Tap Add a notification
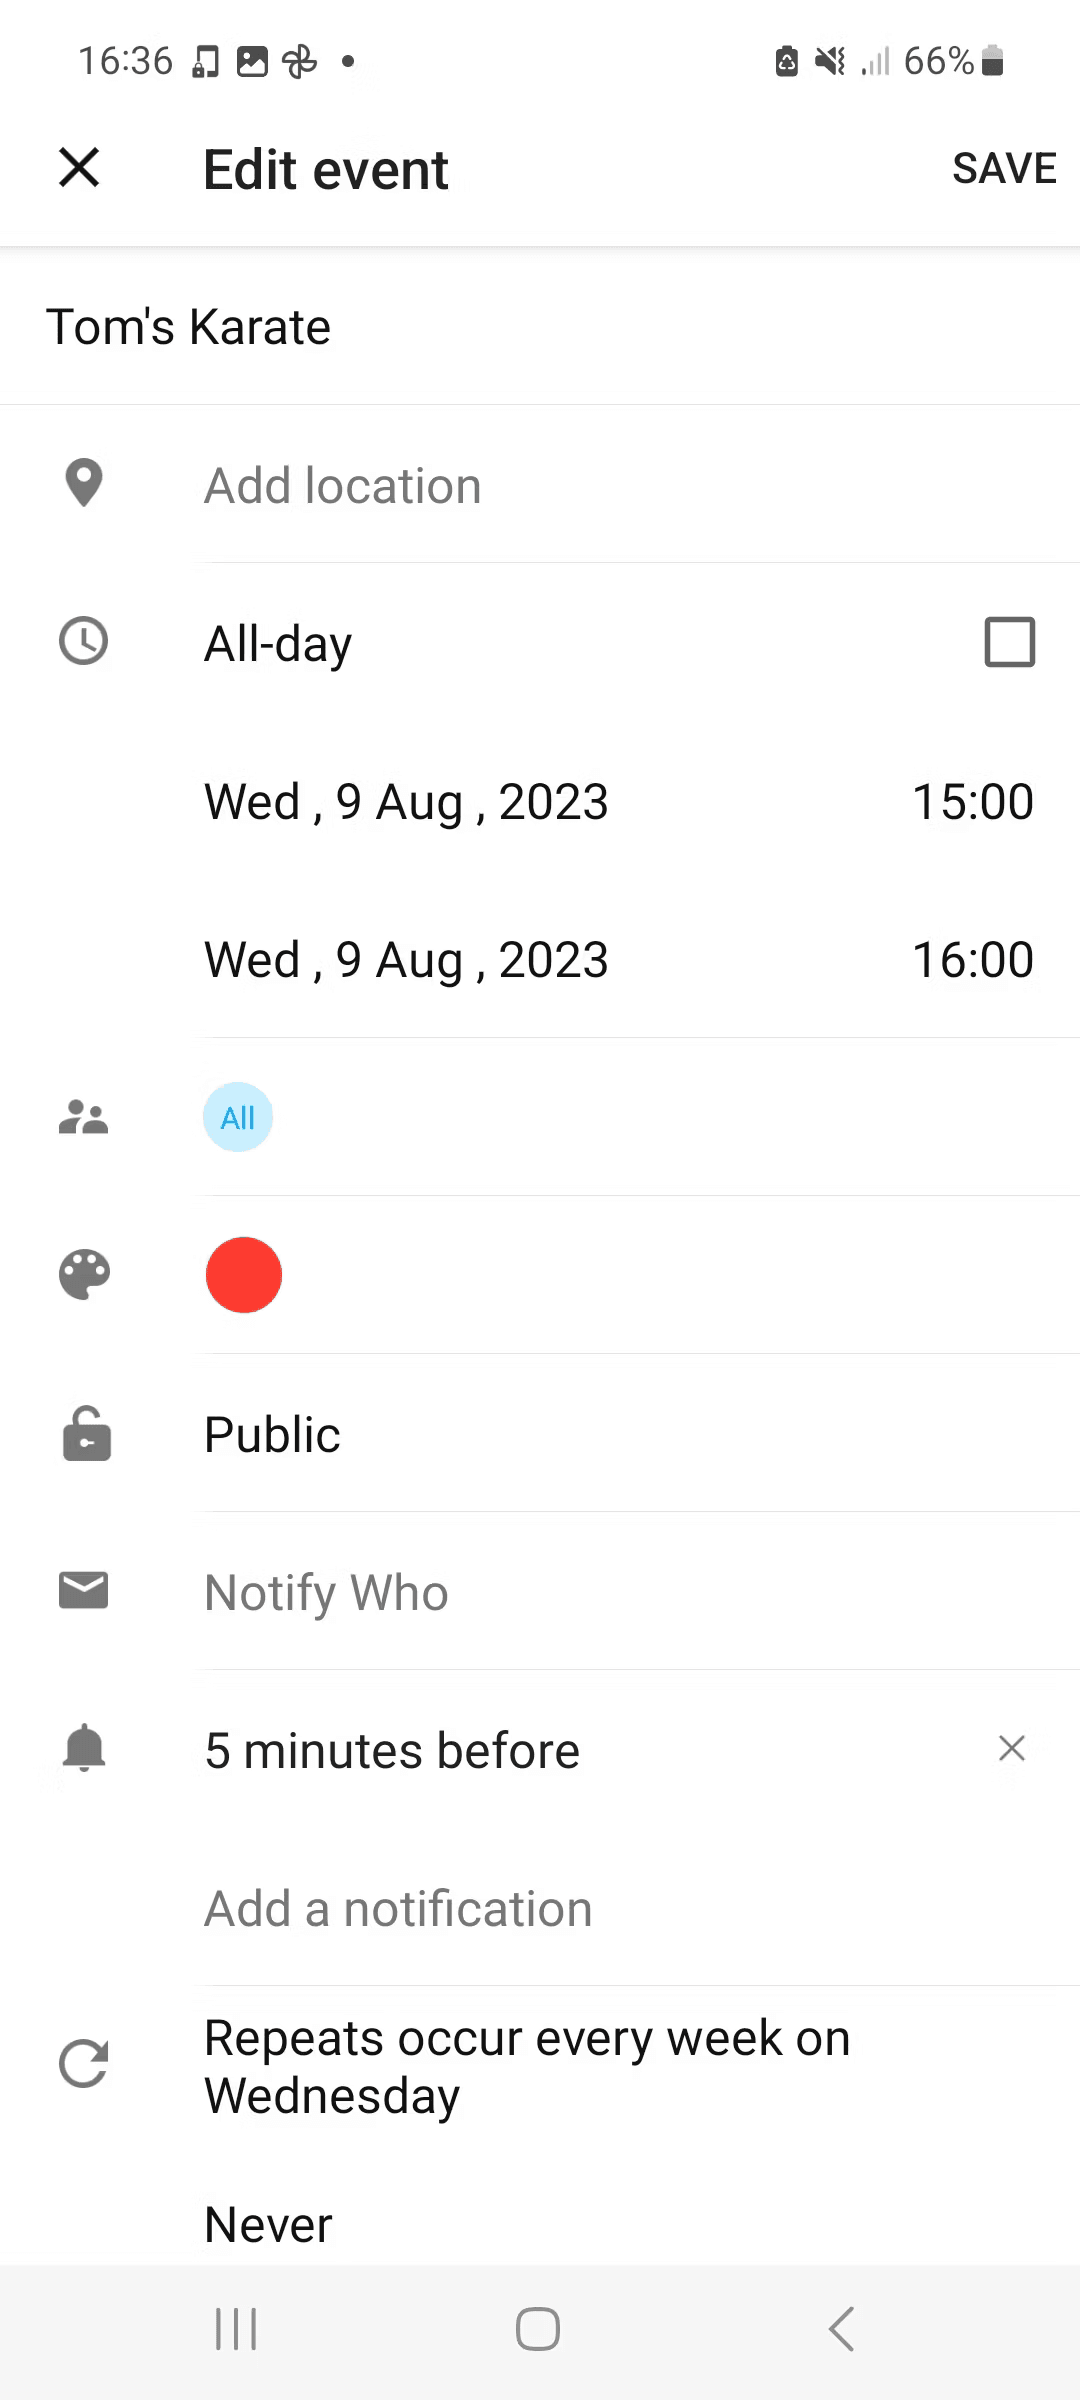This screenshot has width=1080, height=2400. click(x=398, y=1908)
